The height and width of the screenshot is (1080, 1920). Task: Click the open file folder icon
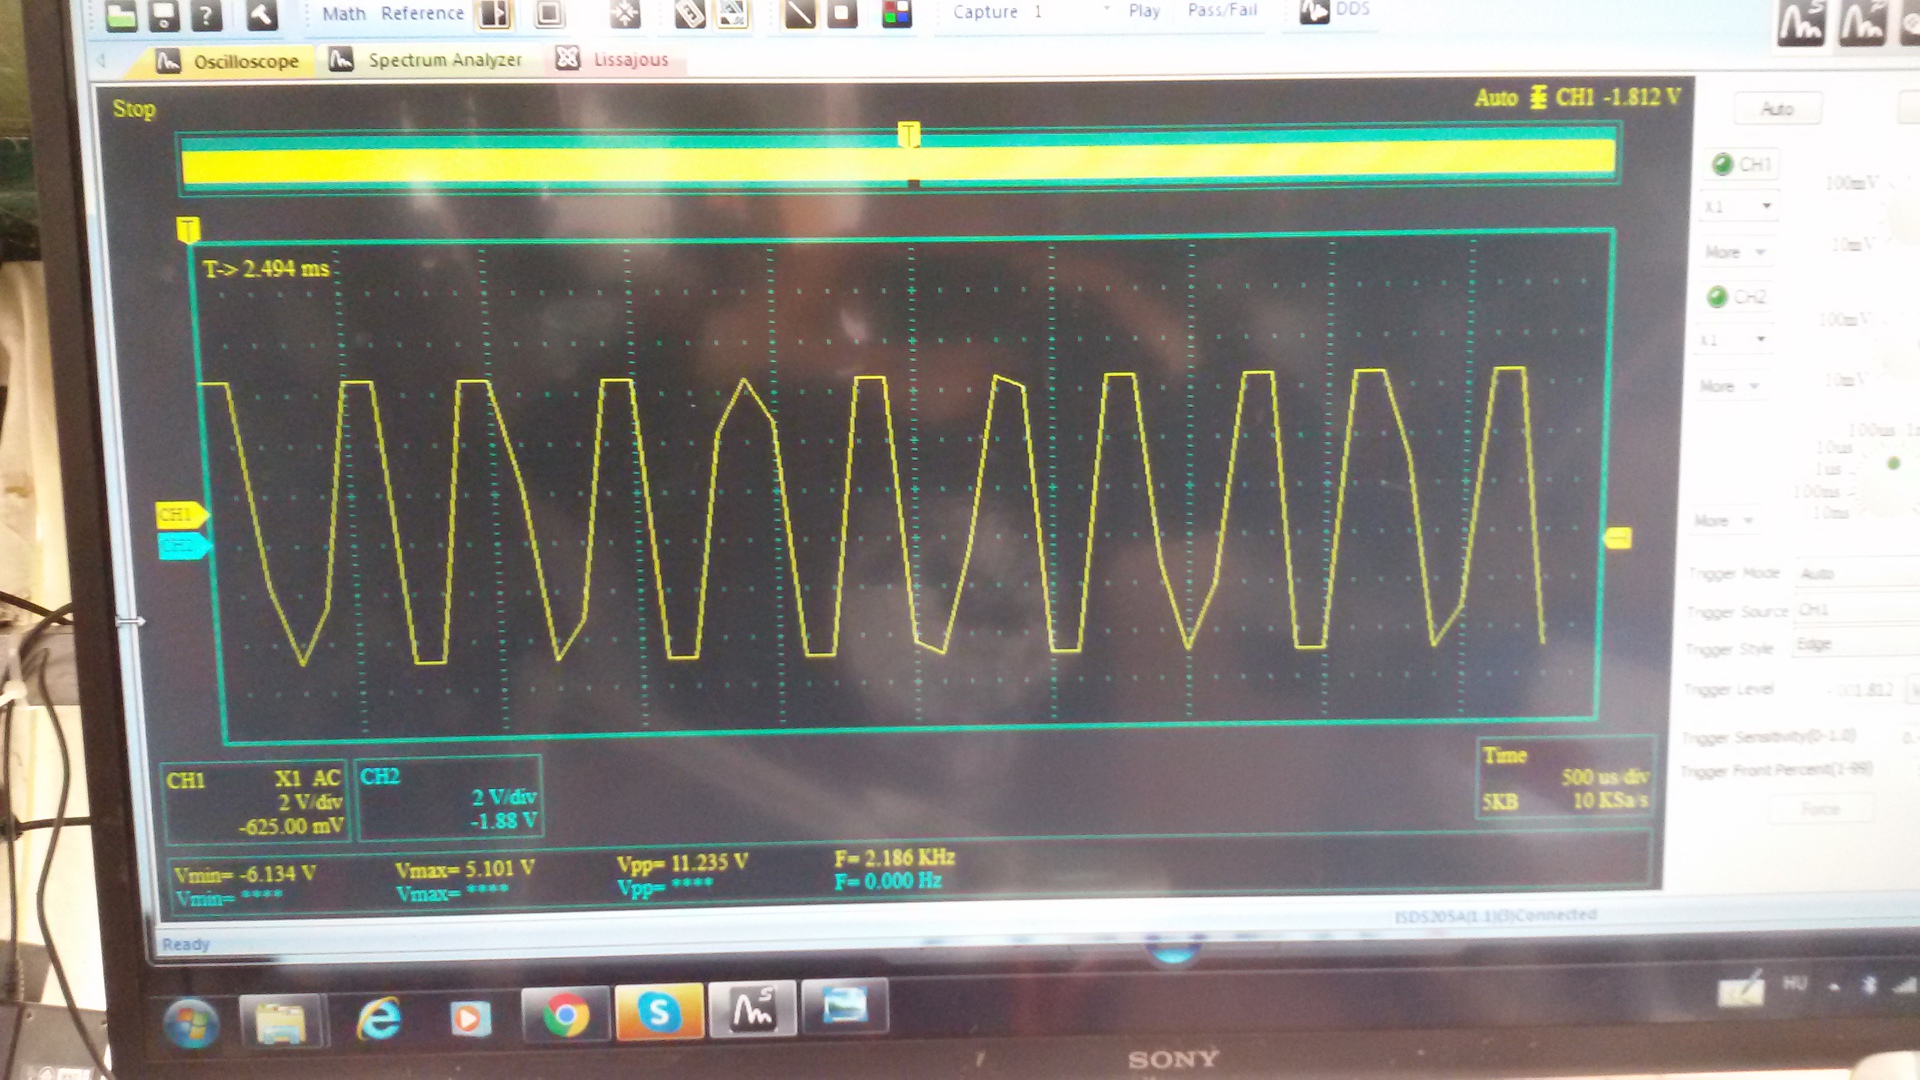tap(121, 14)
